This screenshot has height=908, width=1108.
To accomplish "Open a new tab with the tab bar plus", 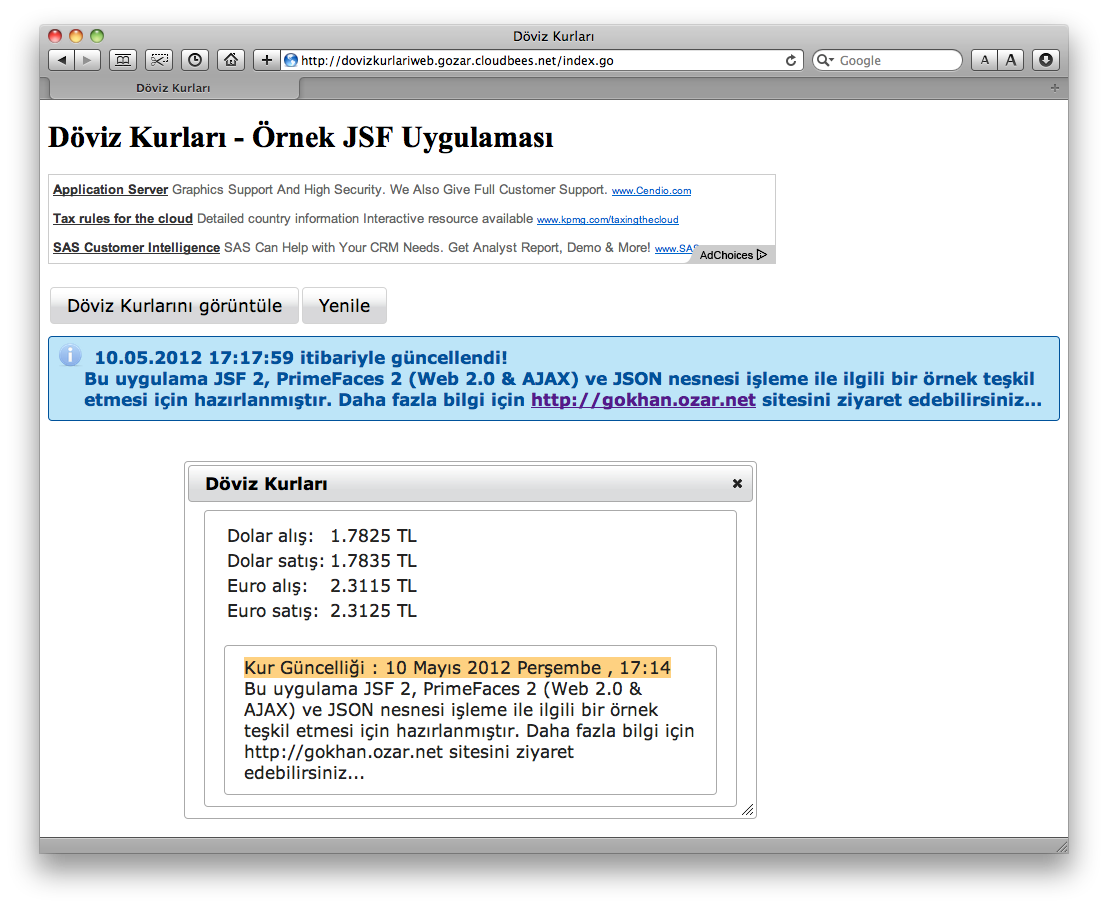I will pos(1054,89).
